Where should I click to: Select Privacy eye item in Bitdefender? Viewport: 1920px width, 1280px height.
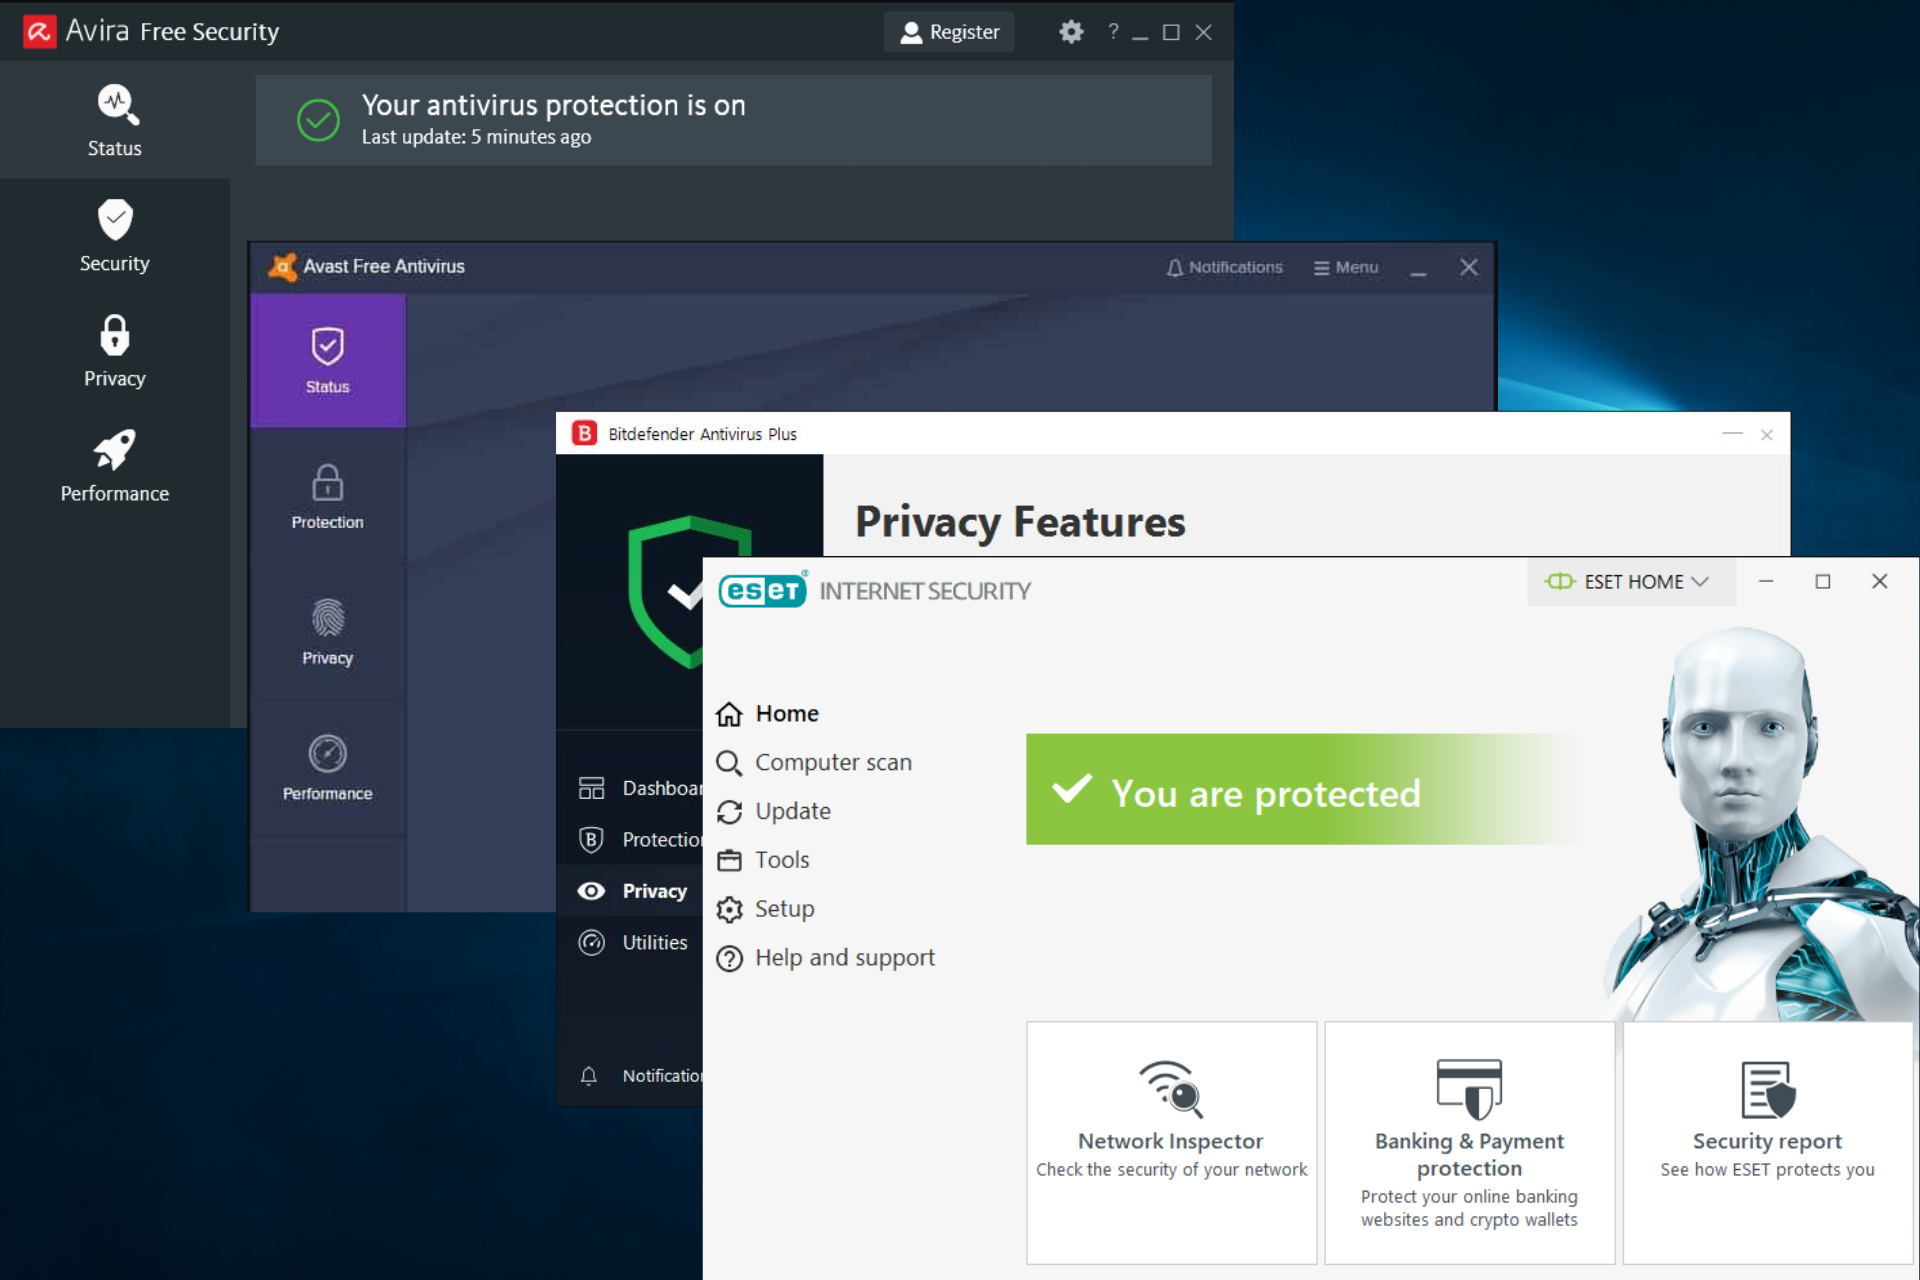[632, 891]
